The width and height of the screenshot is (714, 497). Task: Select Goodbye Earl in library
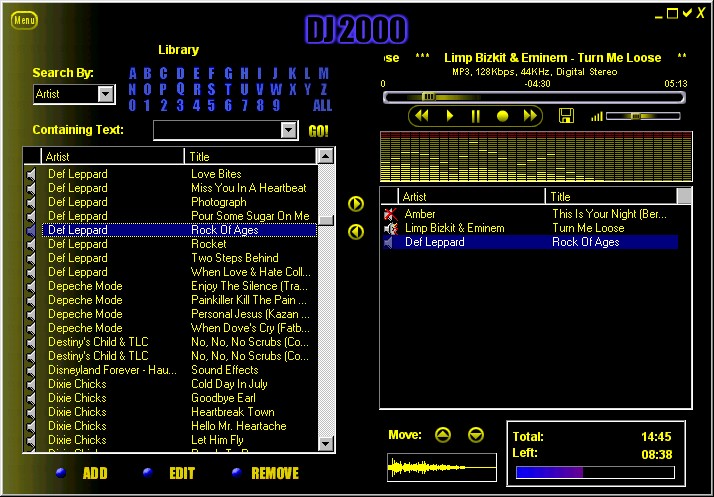coord(179,398)
